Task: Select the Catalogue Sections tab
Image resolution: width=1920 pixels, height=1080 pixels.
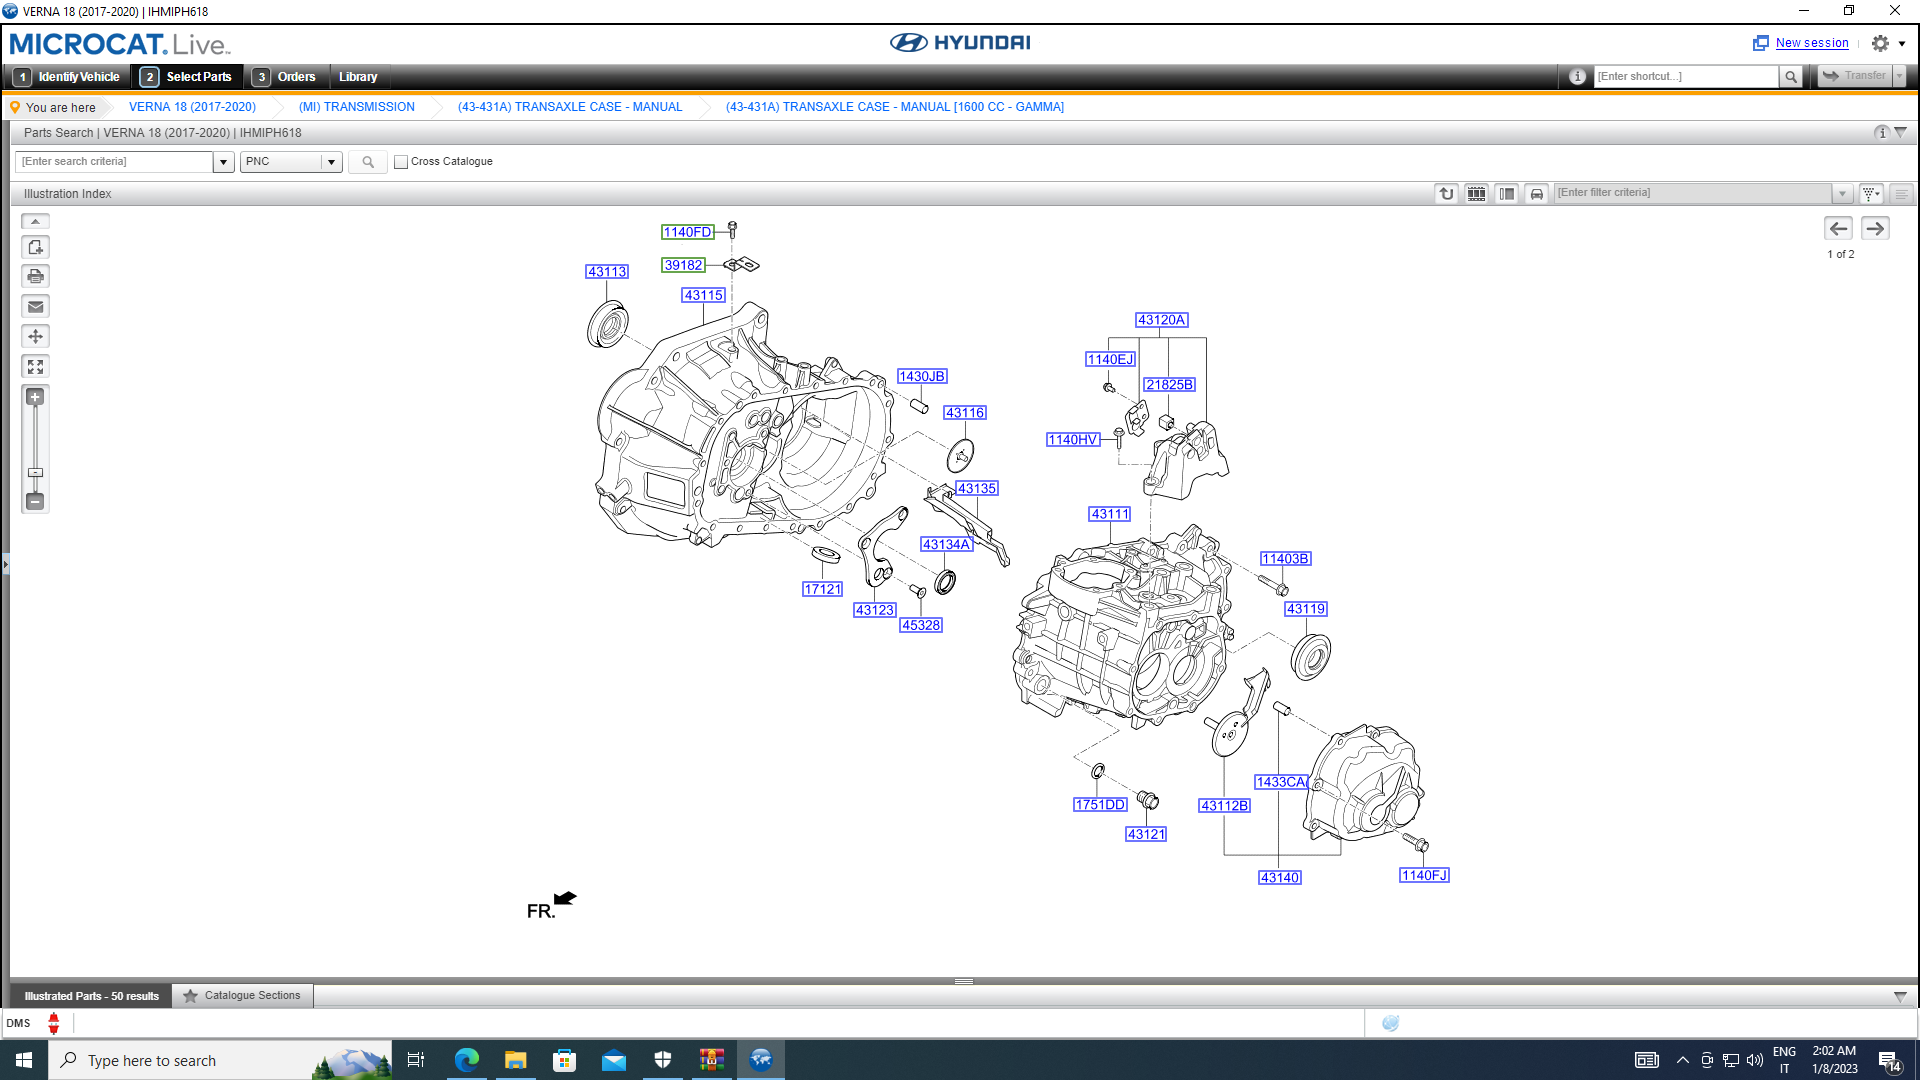Action: coord(242,996)
